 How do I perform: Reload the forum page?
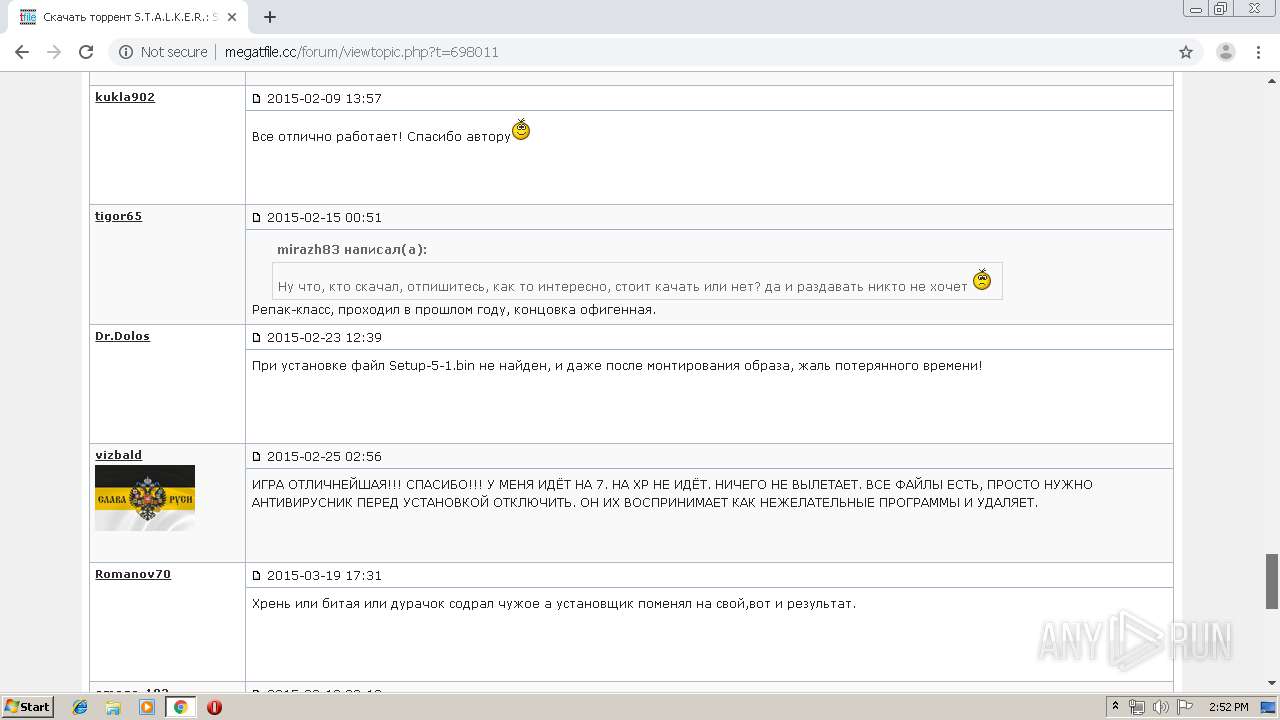(x=86, y=52)
